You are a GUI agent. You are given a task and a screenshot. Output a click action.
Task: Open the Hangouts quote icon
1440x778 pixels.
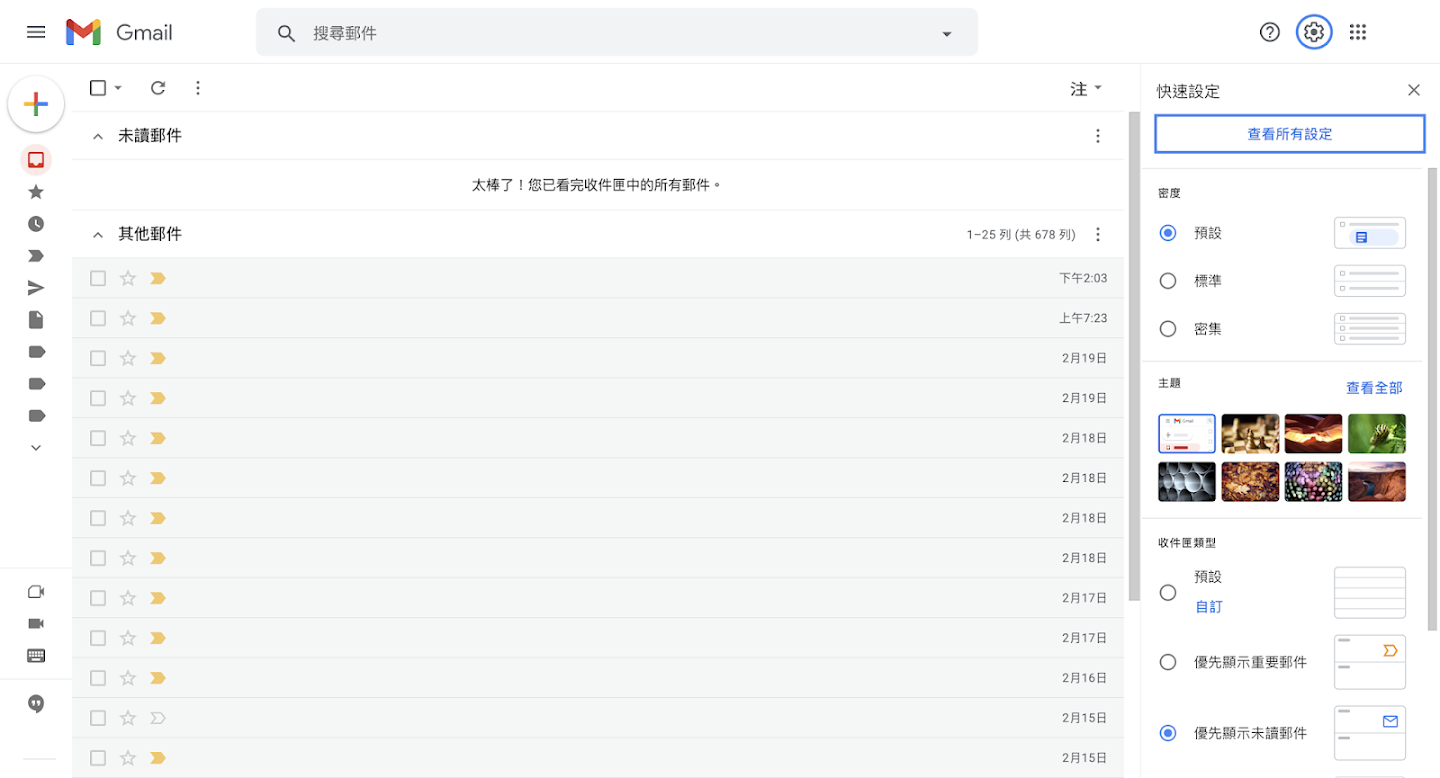point(36,704)
